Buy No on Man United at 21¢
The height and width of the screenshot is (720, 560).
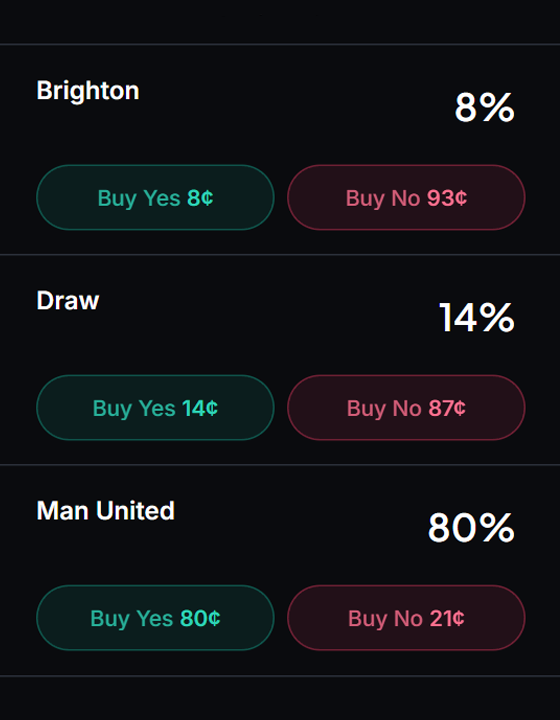(406, 618)
